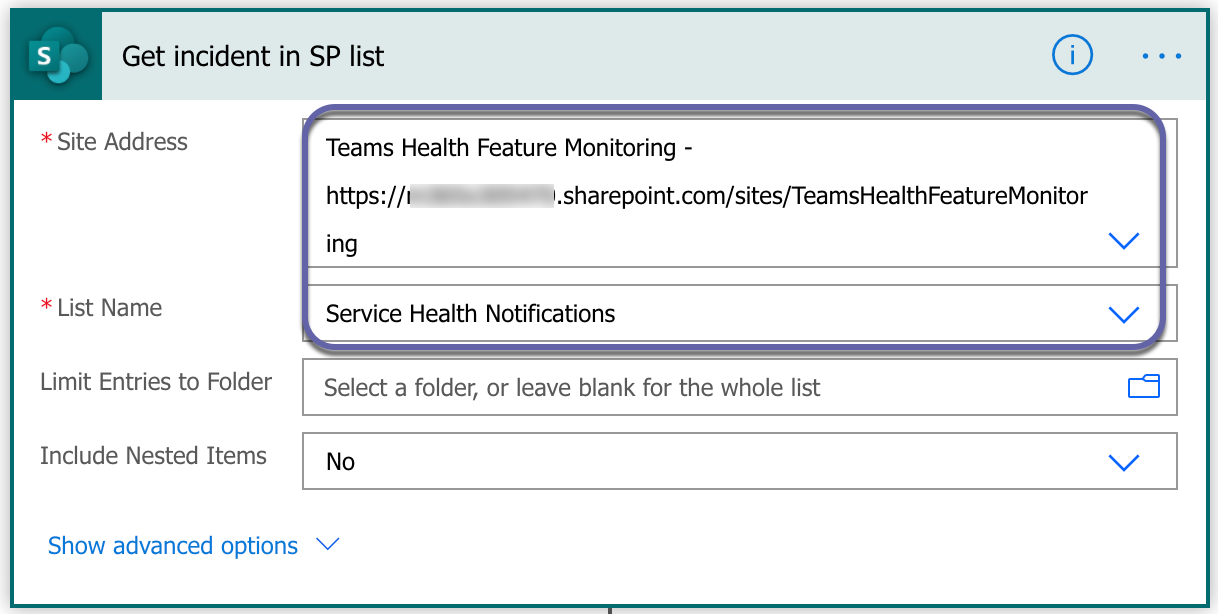The width and height of the screenshot is (1218, 614).
Task: Open the Include Nested Items dropdown chevron
Action: coord(1124,462)
